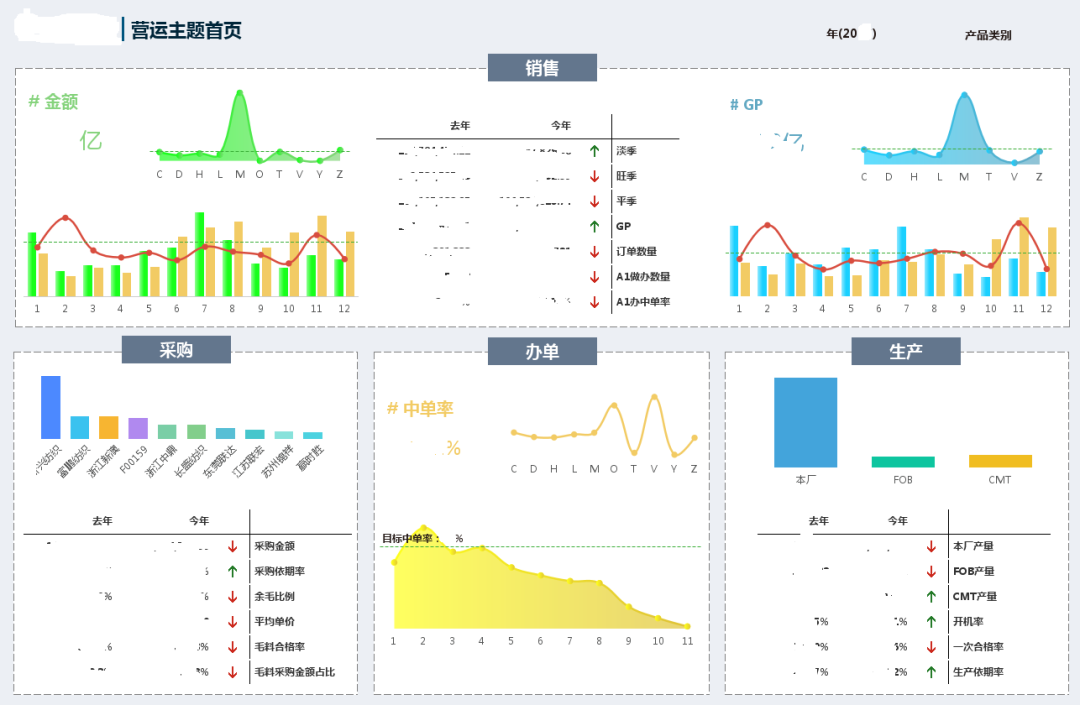This screenshot has width=1080, height=705.
Task: Click the red down arrow beside 本厂产量
Action: (x=931, y=546)
